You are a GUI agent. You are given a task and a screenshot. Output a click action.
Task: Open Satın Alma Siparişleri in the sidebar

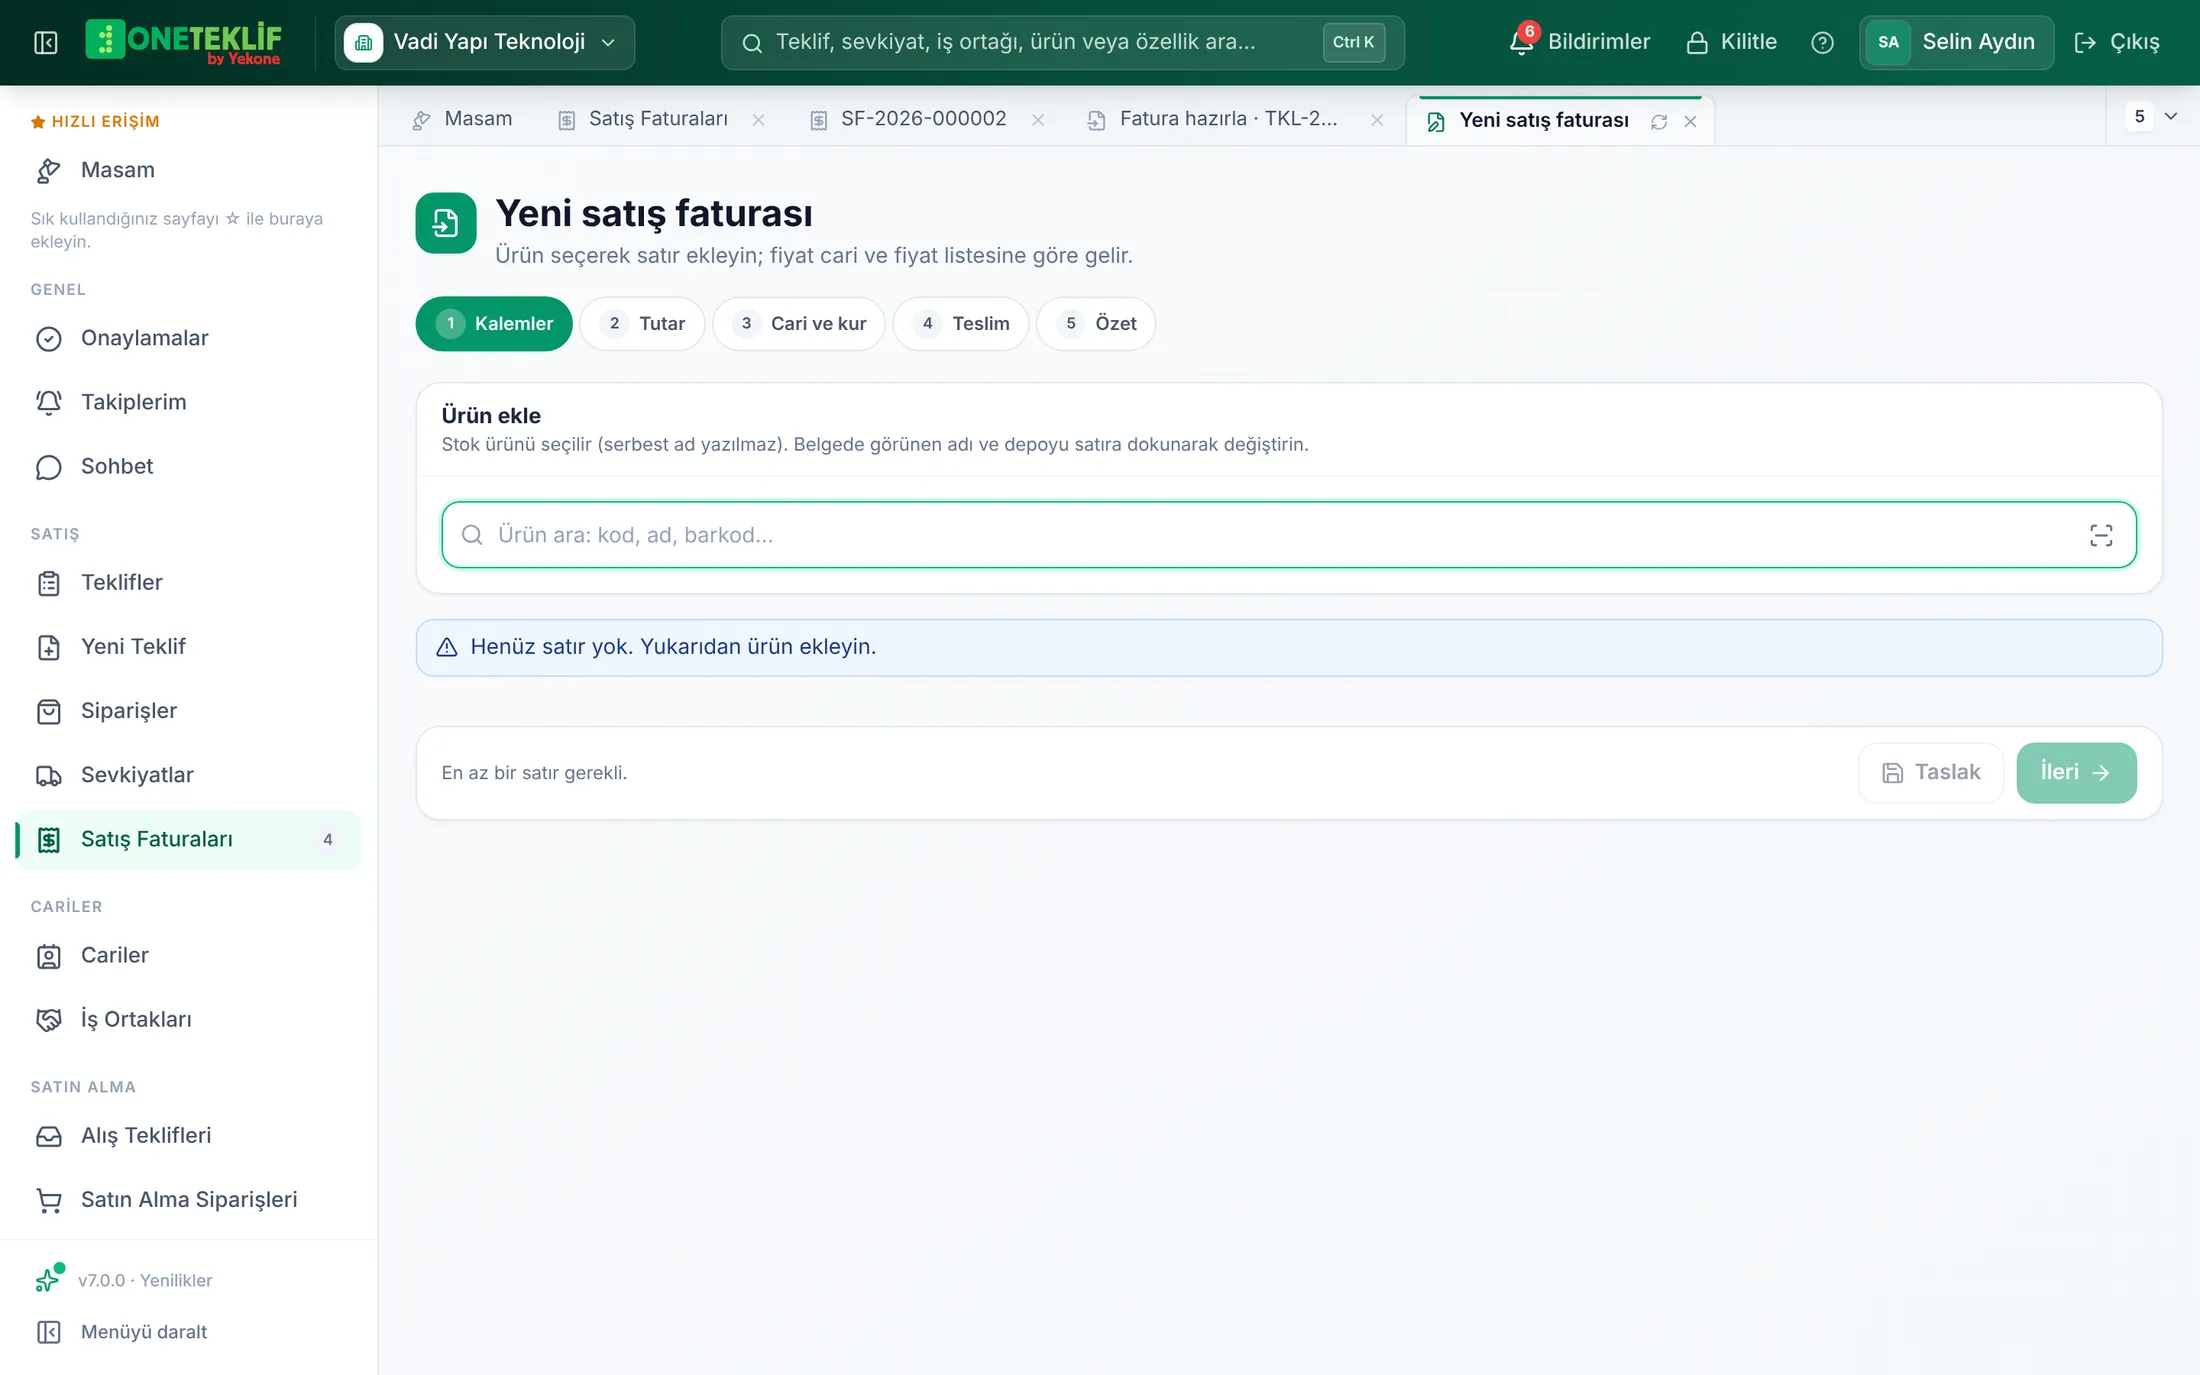click(188, 1199)
